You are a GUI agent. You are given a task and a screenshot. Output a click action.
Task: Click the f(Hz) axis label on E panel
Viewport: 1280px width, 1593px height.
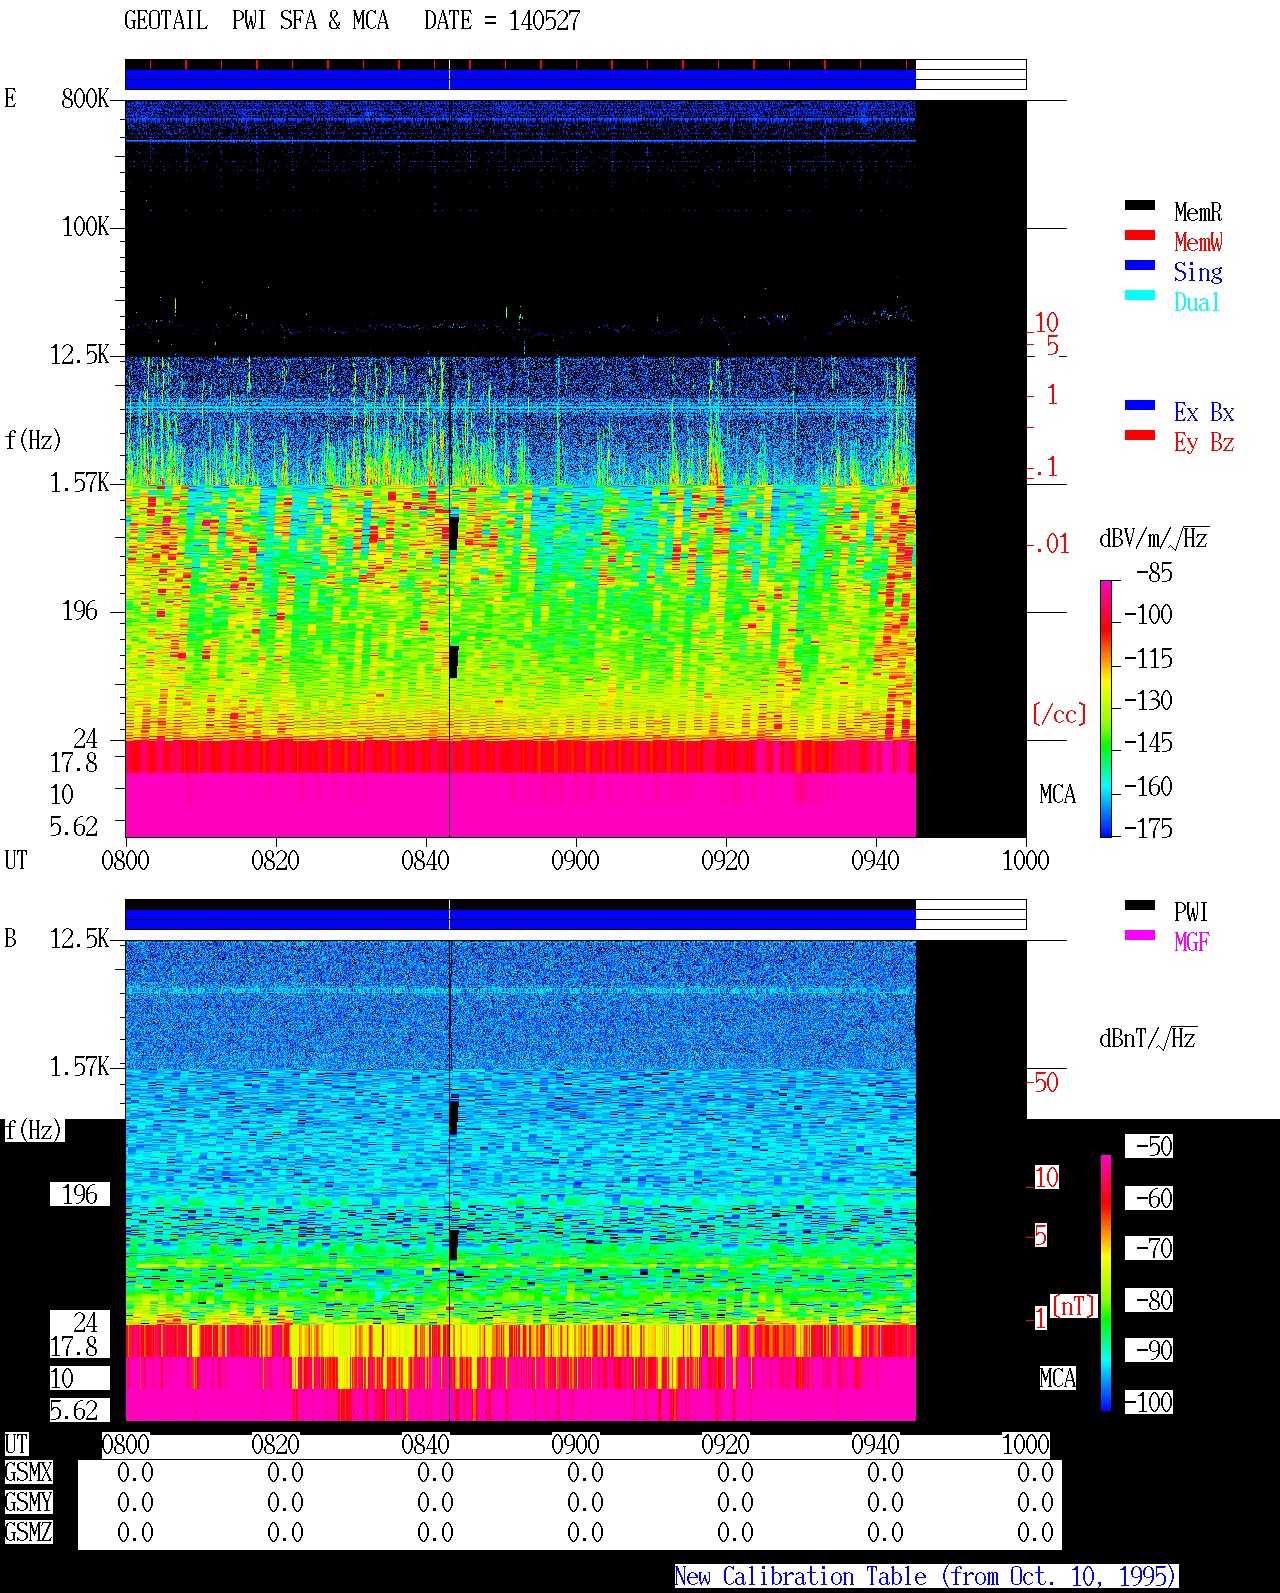point(33,440)
